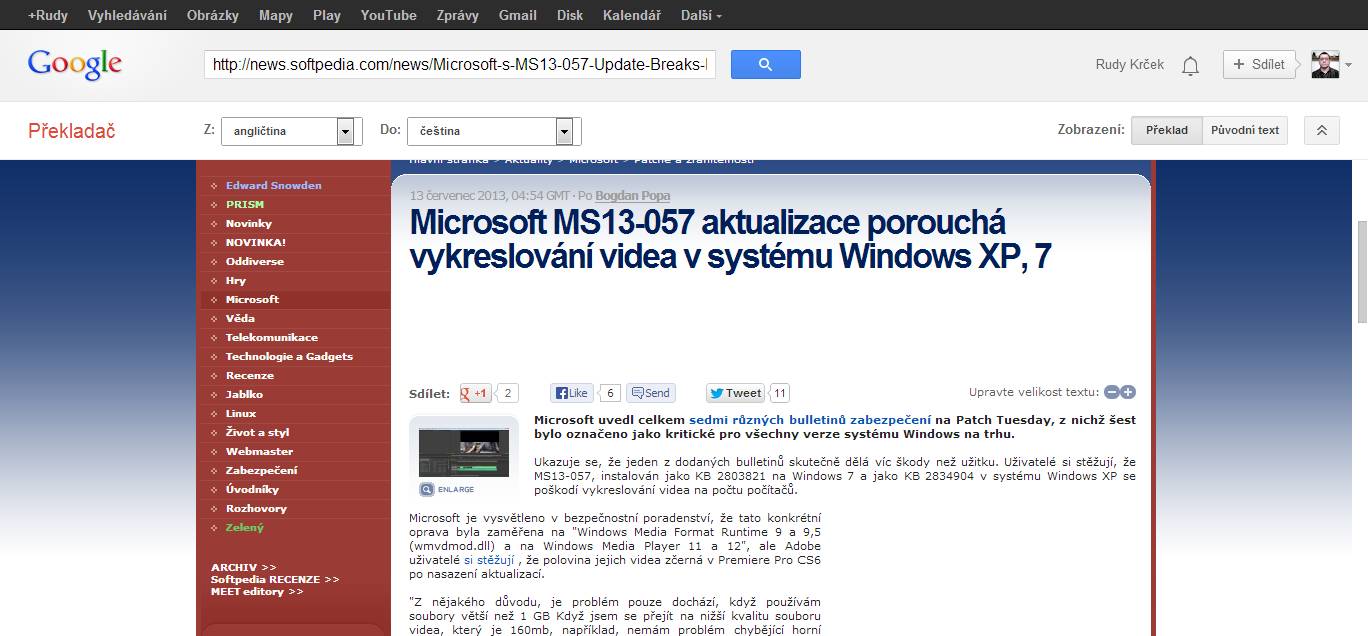Increase text size with the plus icon
1368x636 pixels.
click(x=1128, y=393)
